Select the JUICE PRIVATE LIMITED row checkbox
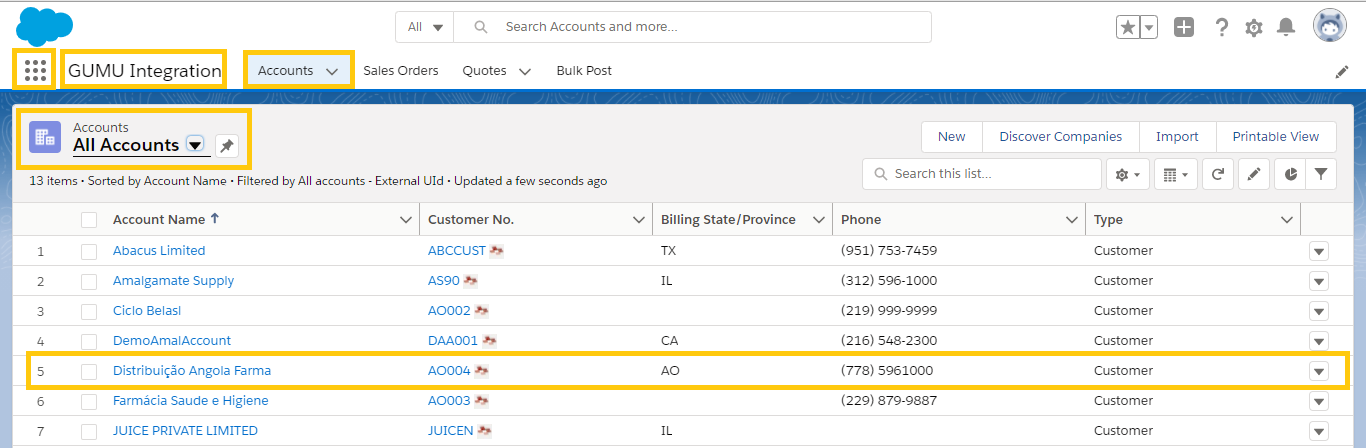1366x448 pixels. 89,431
